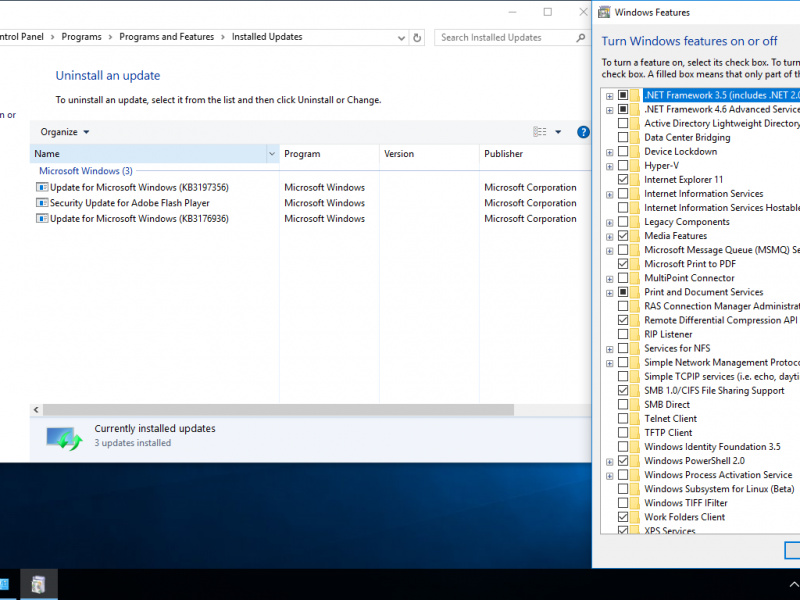Sort by the Program column header
The height and width of the screenshot is (600, 800).
pyautogui.click(x=329, y=154)
